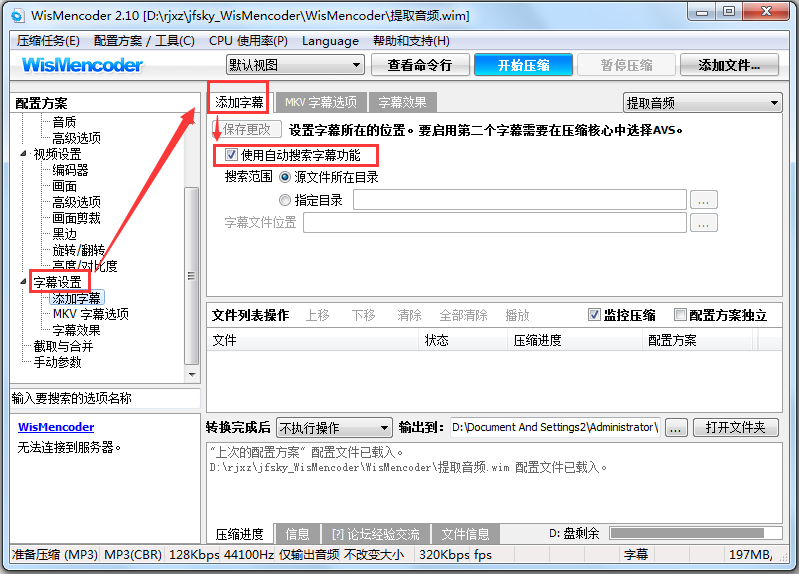Click the config tree scrollbar thumb
Viewport: 799px width, 574px height.
click(x=192, y=276)
